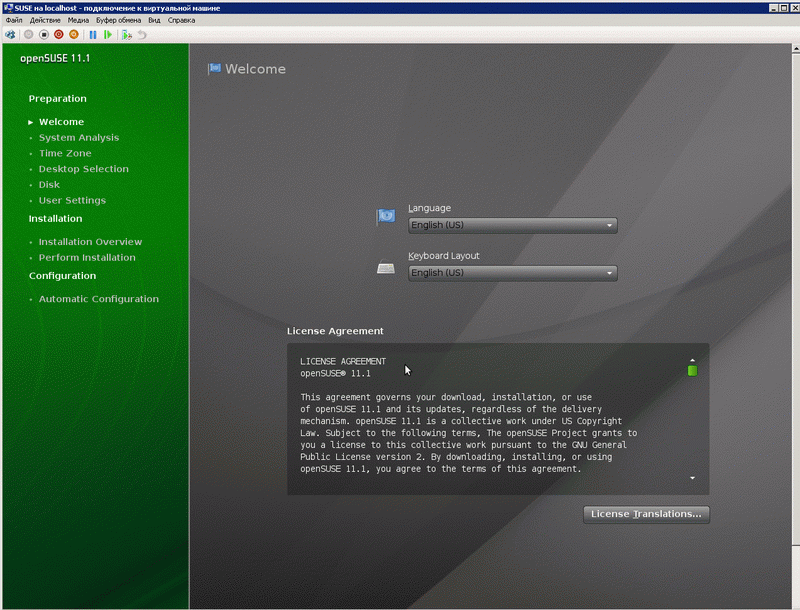Screen dimensions: 800x610
Task: Close the virtual machine connection window
Action: coord(795,8)
